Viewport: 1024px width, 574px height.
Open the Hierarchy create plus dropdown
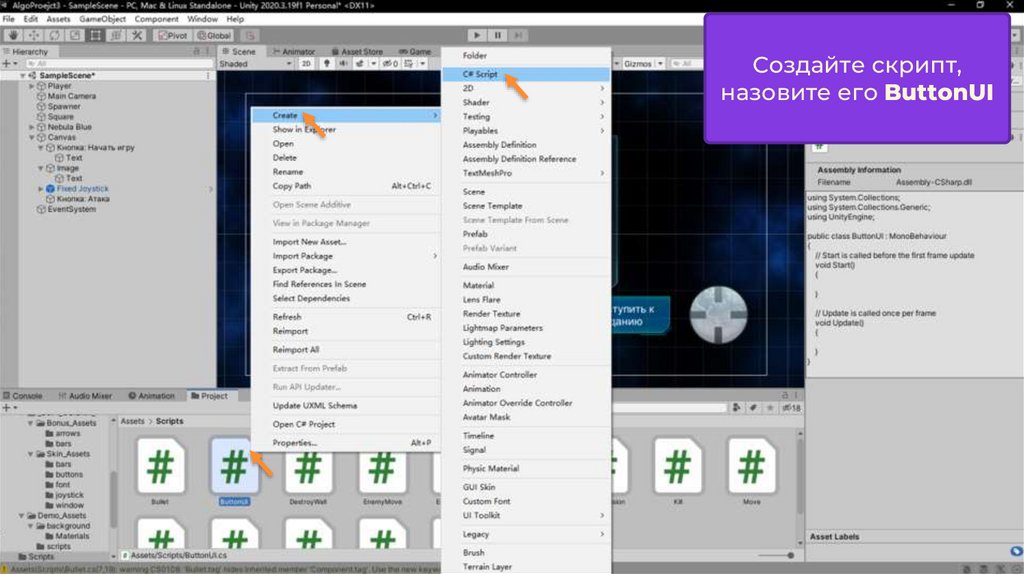(9, 63)
